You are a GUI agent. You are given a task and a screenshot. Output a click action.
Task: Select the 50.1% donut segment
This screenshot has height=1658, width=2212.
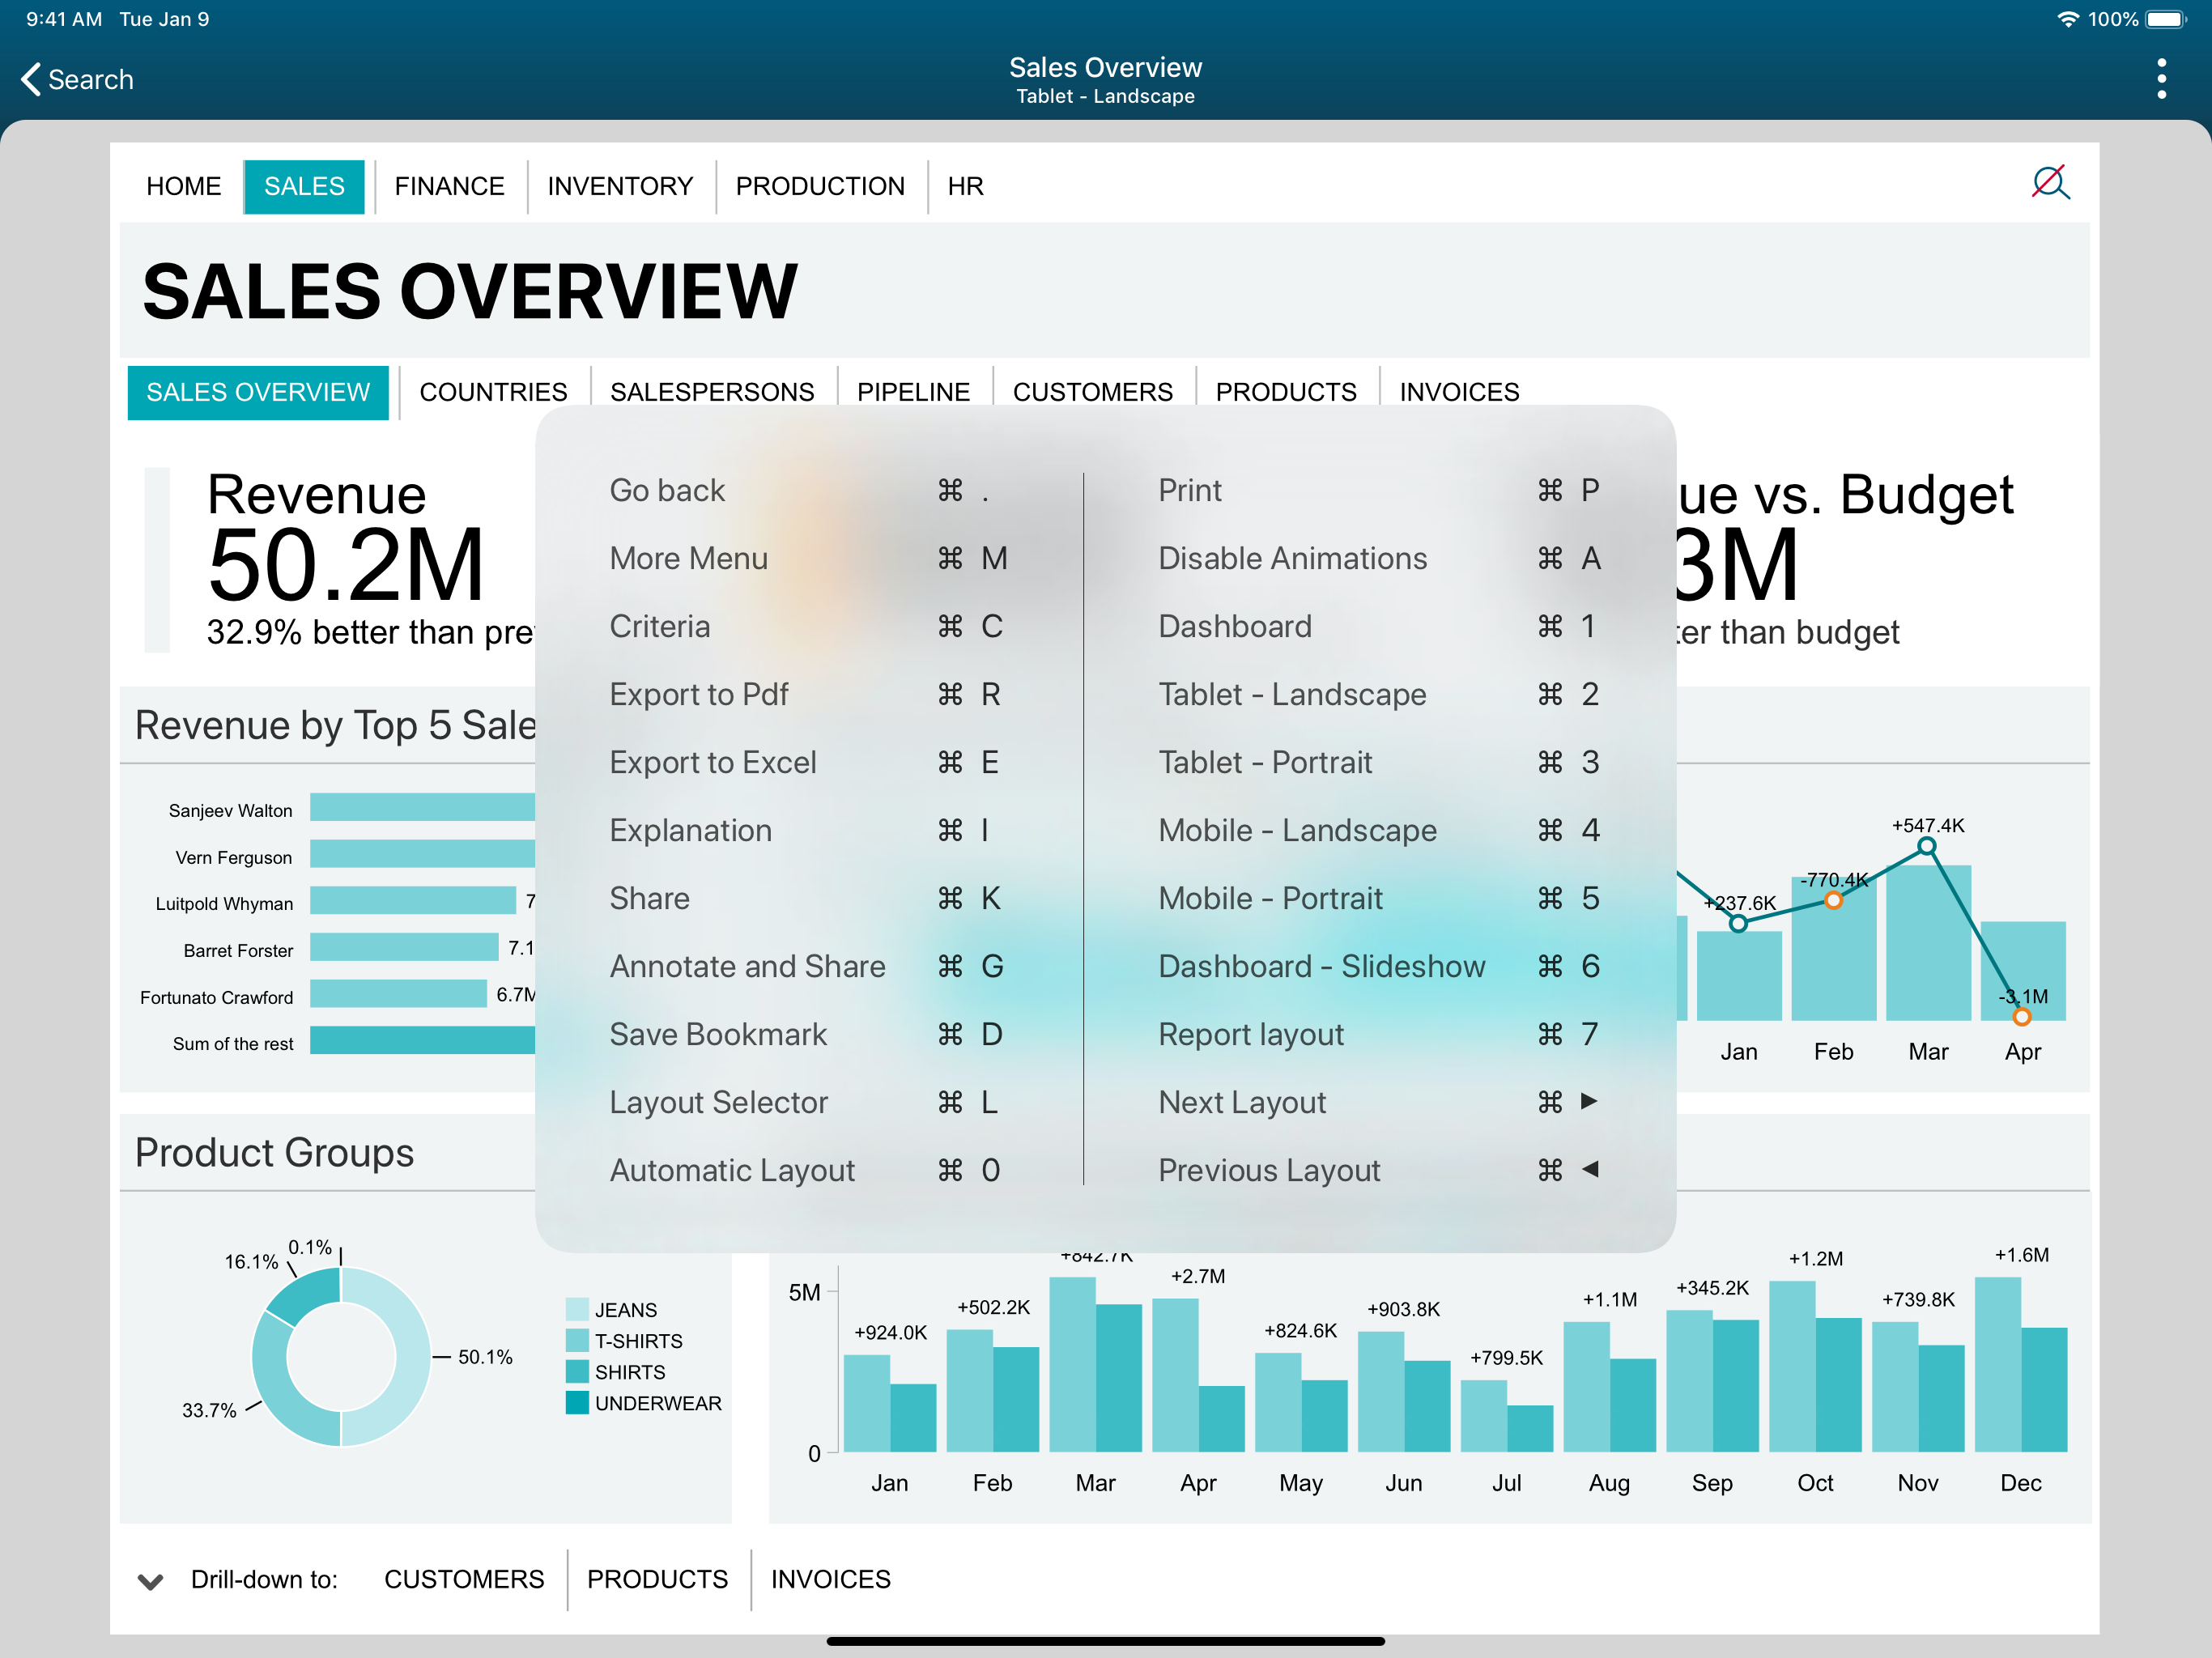coord(412,1357)
